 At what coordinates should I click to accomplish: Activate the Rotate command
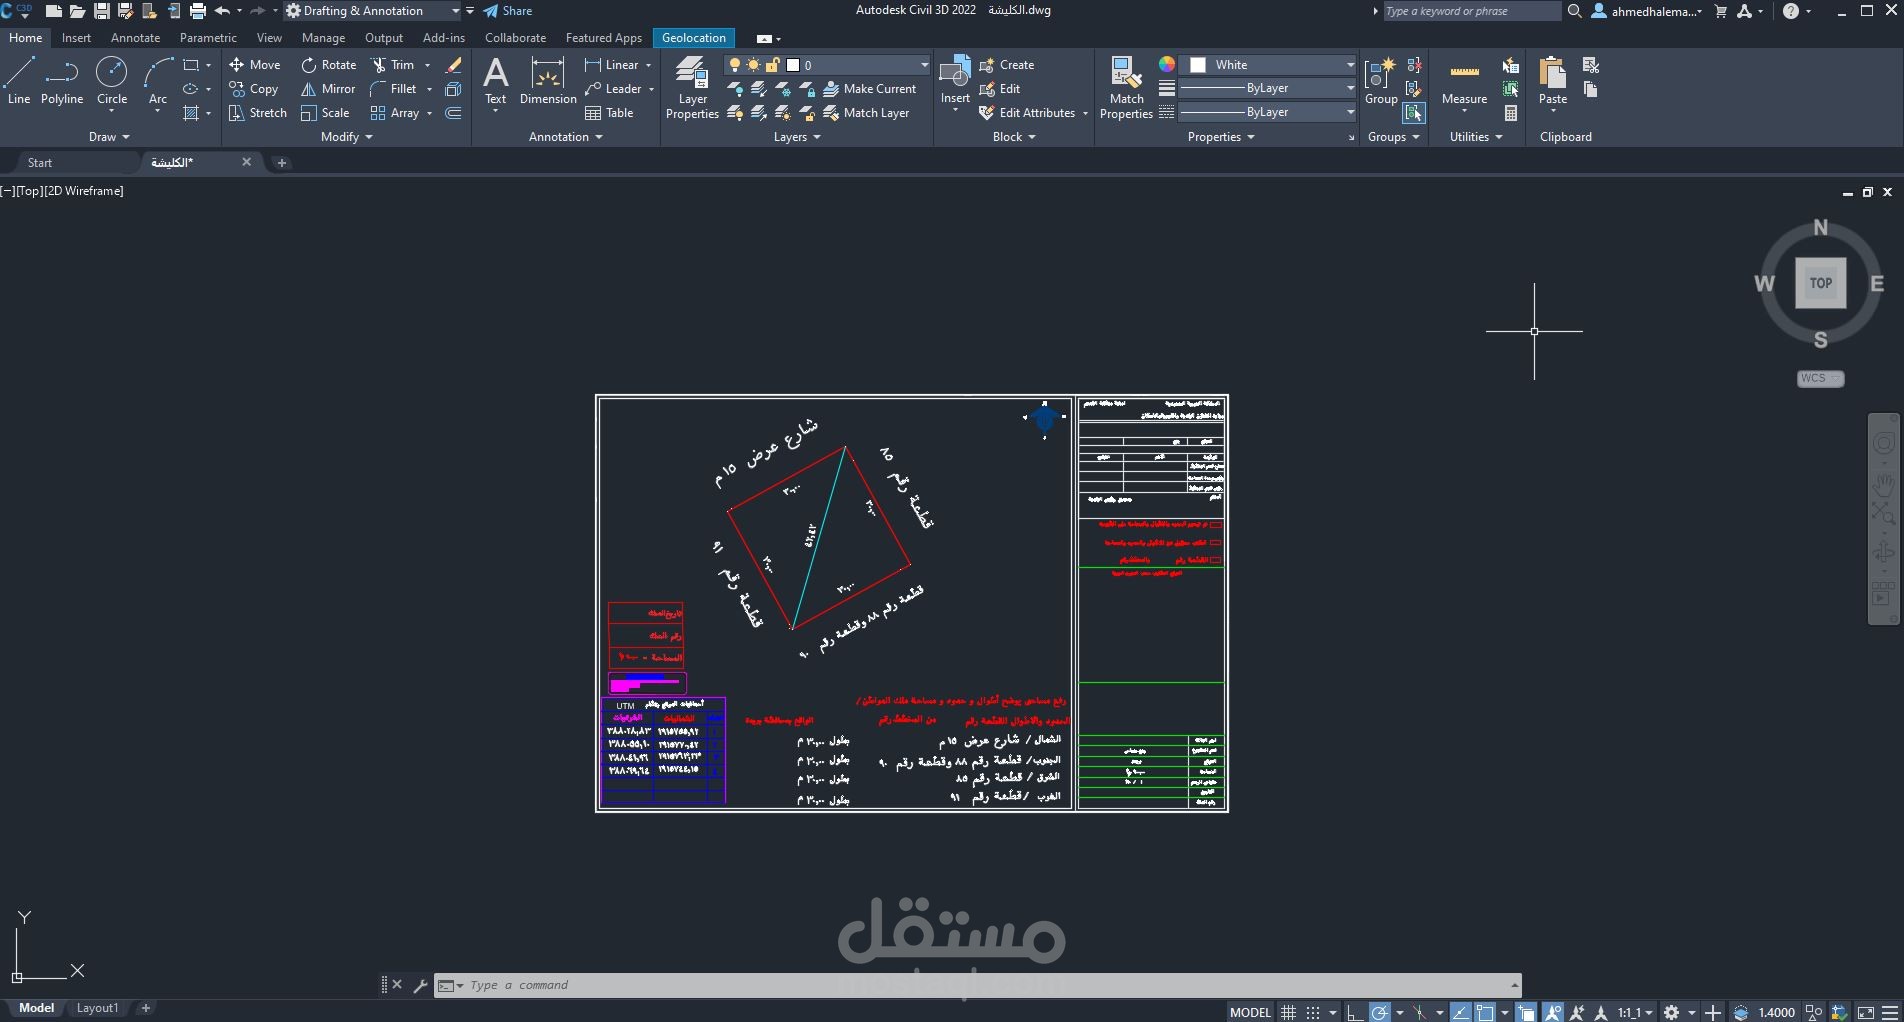[329, 64]
